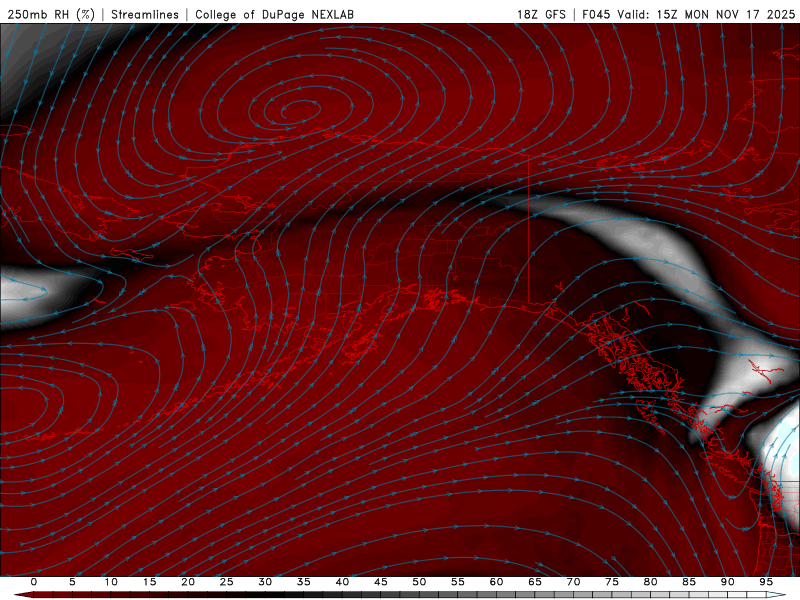The width and height of the screenshot is (800, 600).
Task: Click the 35 label on the color scale
Action: pos(304,582)
